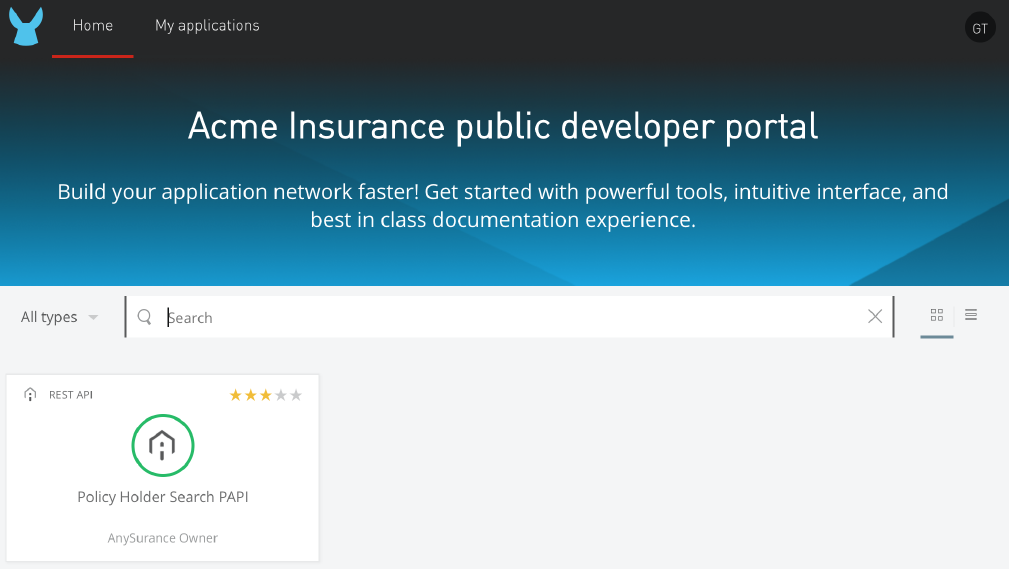Switch to list view layout
The height and width of the screenshot is (569, 1009).
(x=971, y=315)
